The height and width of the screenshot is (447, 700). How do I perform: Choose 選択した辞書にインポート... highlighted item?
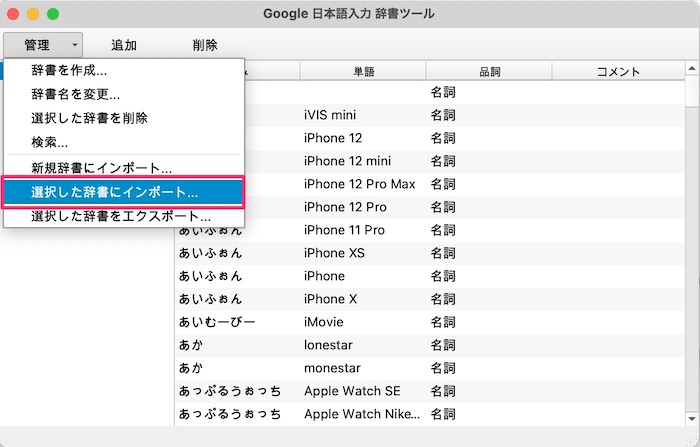123,192
